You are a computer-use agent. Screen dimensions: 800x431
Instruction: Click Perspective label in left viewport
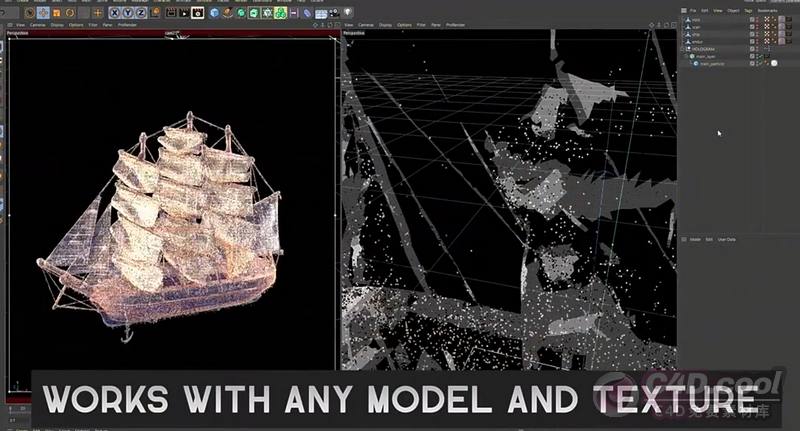(18, 33)
